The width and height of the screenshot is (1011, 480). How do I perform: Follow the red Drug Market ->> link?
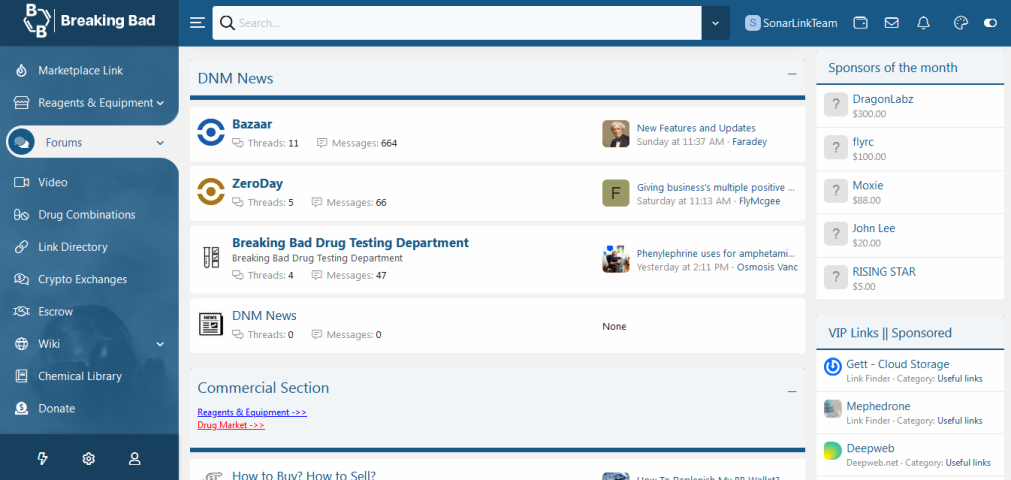click(x=231, y=425)
